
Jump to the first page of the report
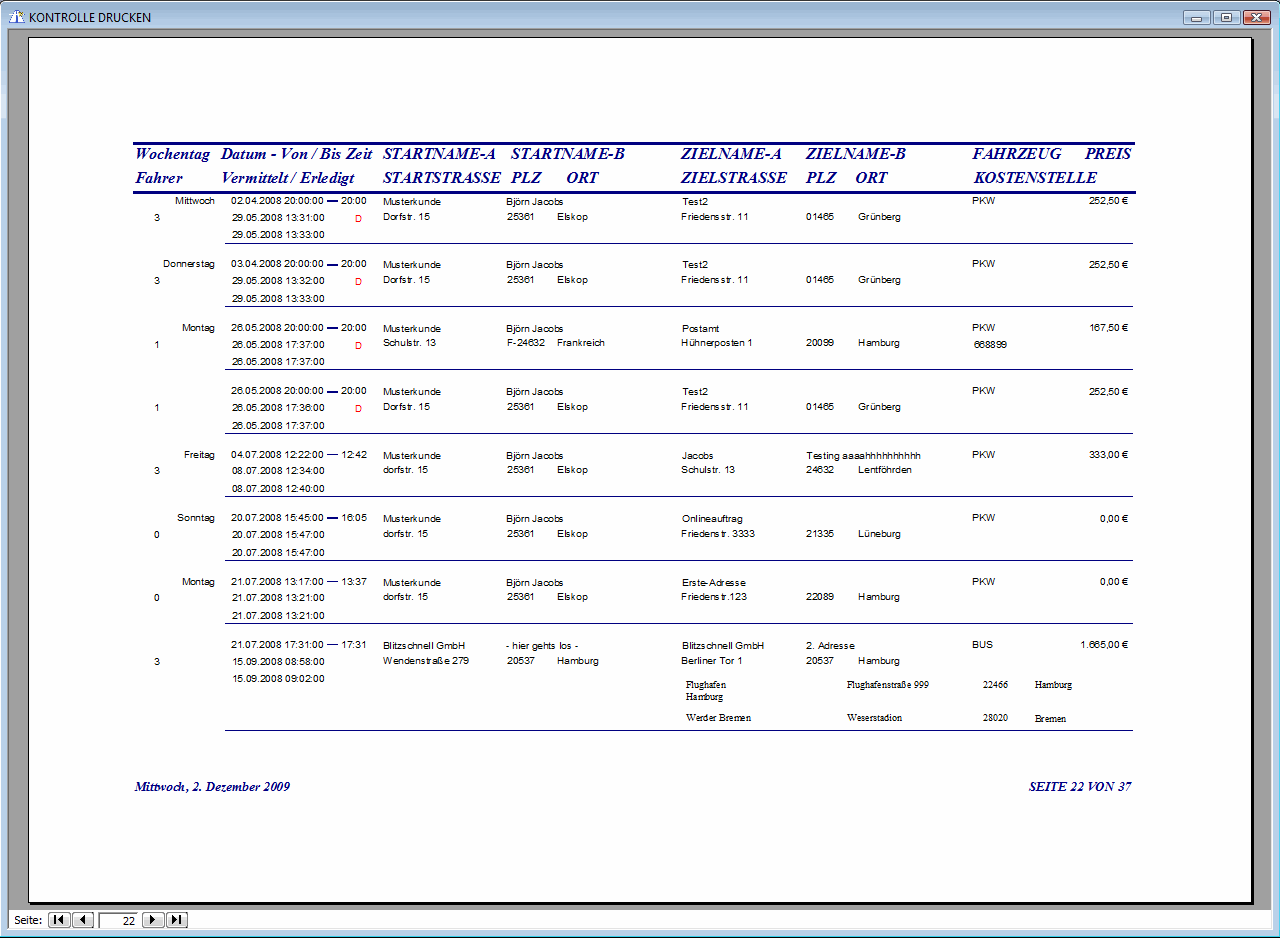pyautogui.click(x=59, y=920)
